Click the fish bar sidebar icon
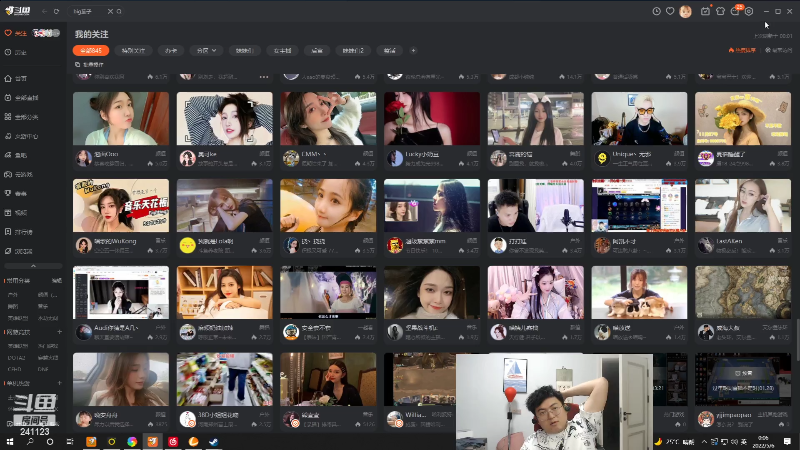This screenshot has width=800, height=450. click(8, 155)
